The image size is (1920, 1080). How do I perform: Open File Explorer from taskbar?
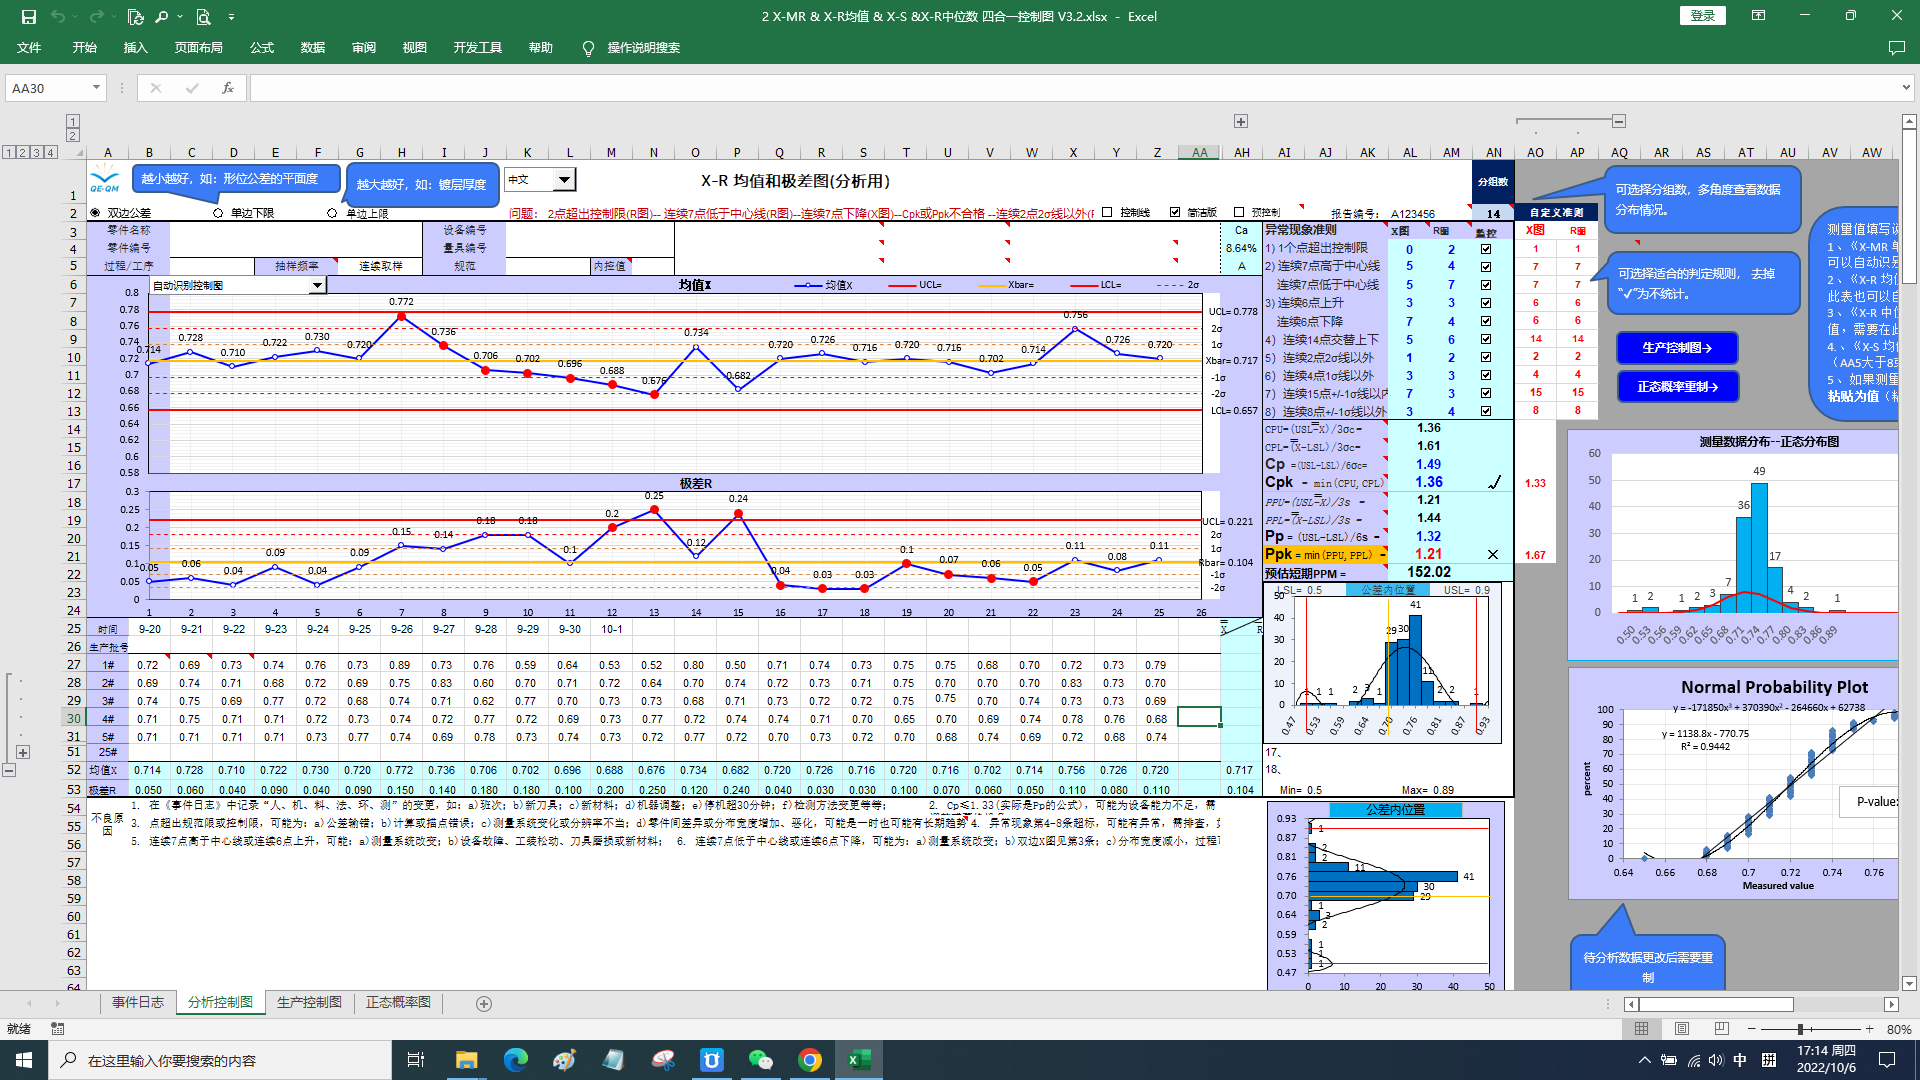(x=466, y=1060)
